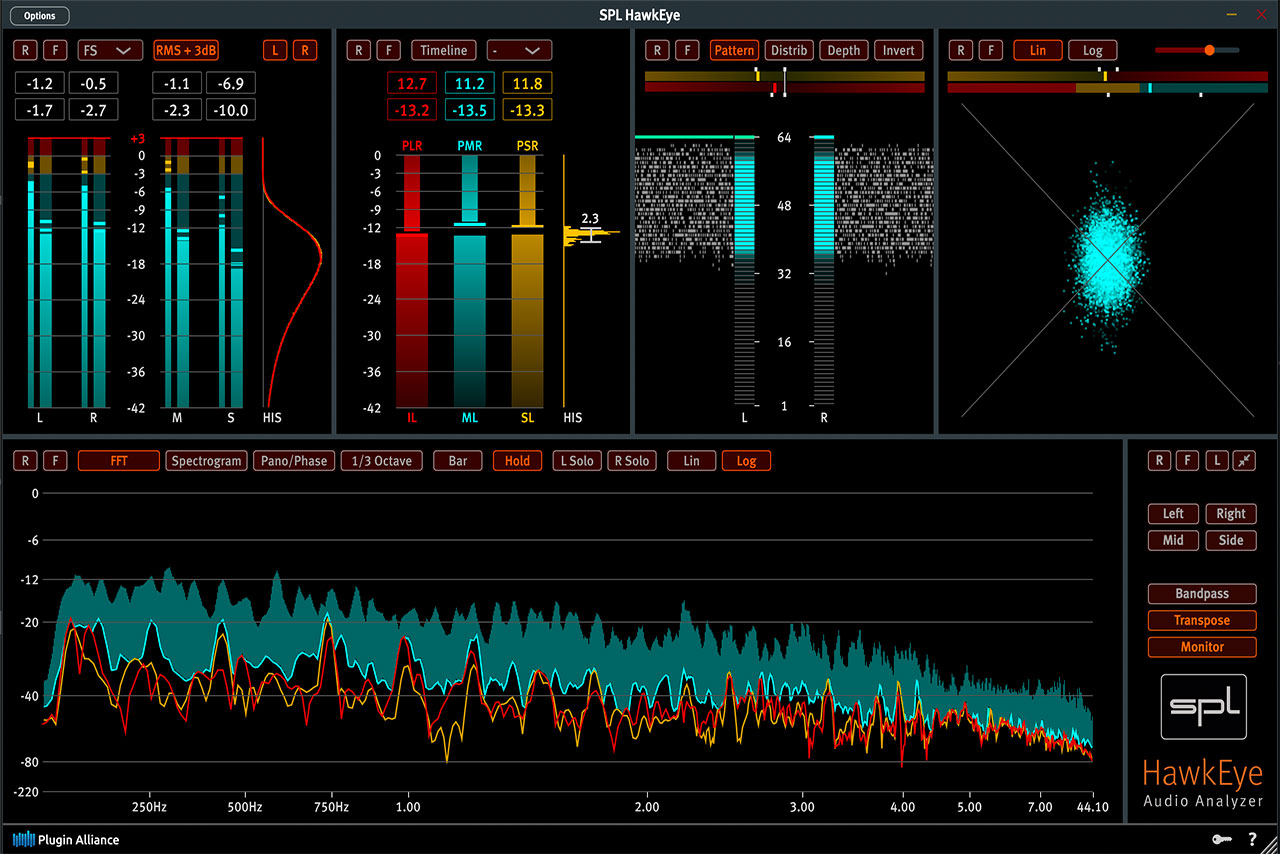
Task: Open the dash dropdown next to Timeline
Action: (518, 50)
